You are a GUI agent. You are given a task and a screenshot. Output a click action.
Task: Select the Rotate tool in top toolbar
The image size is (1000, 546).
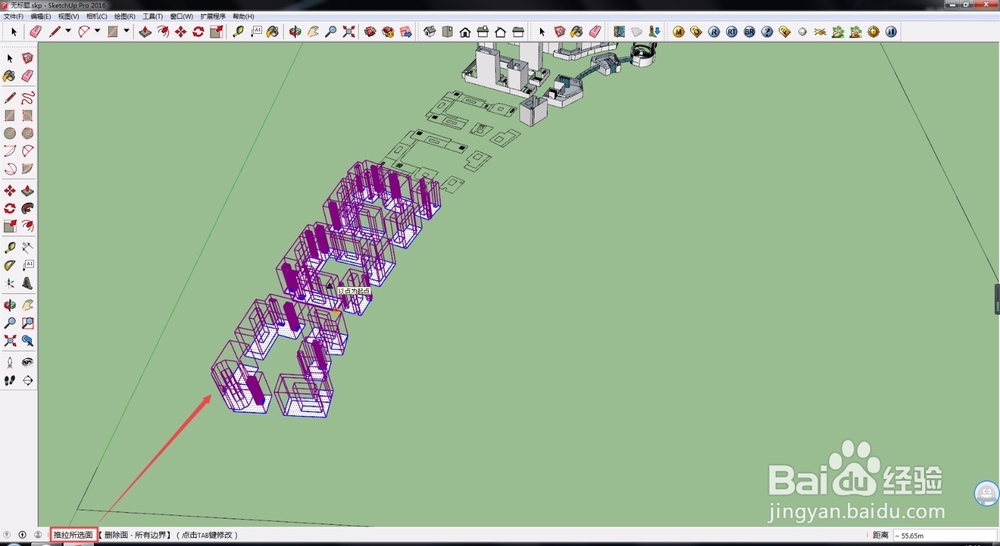tap(198, 31)
